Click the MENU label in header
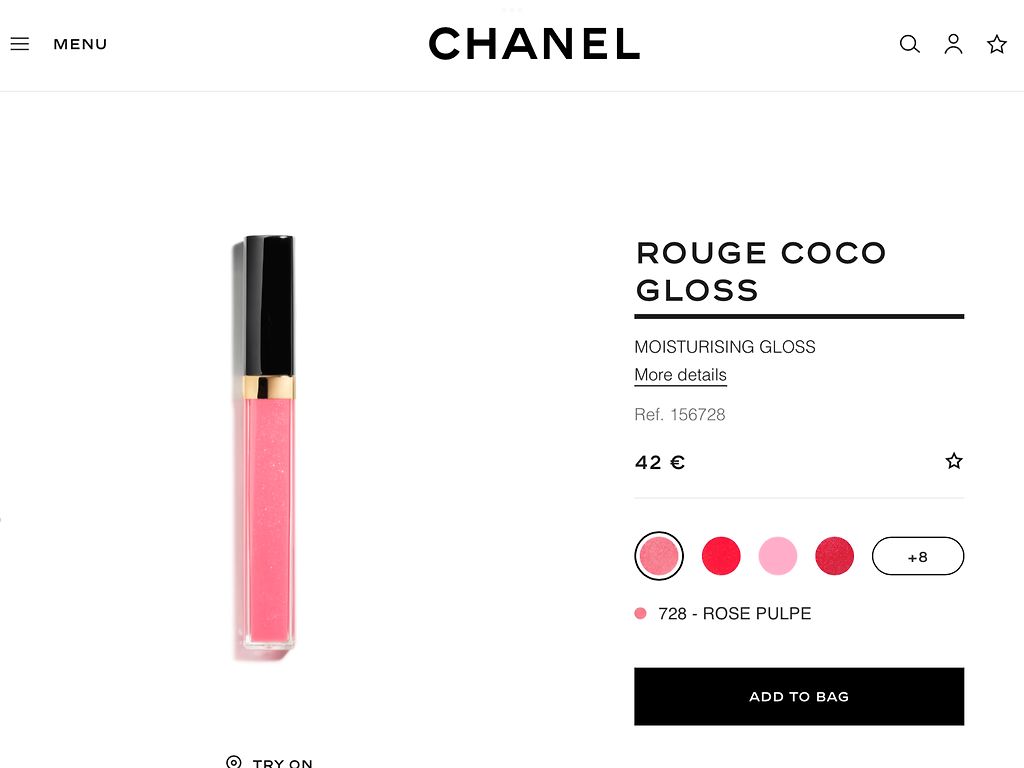The width and height of the screenshot is (1024, 768). pyautogui.click(x=80, y=44)
